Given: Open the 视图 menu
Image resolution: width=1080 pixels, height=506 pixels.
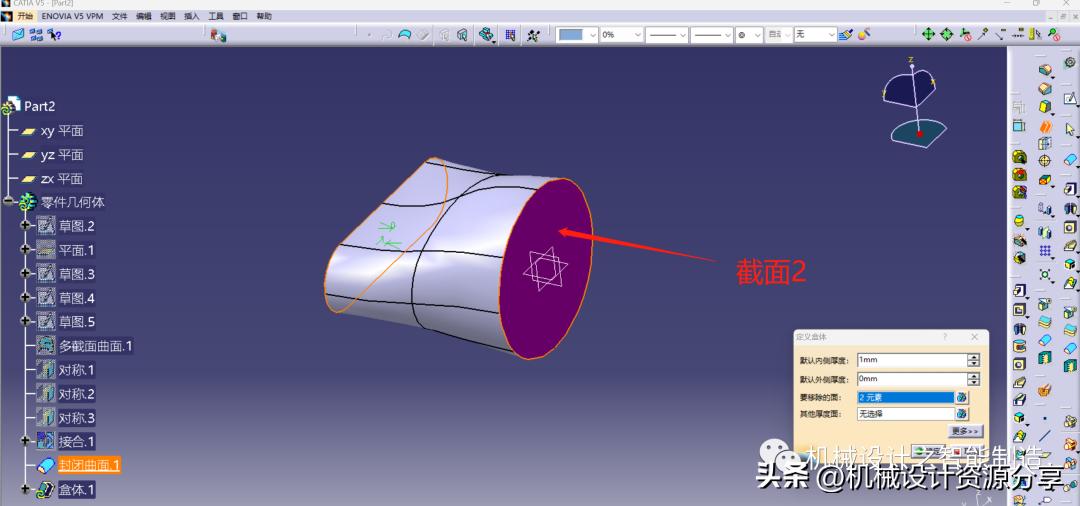Looking at the screenshot, I should click(168, 16).
